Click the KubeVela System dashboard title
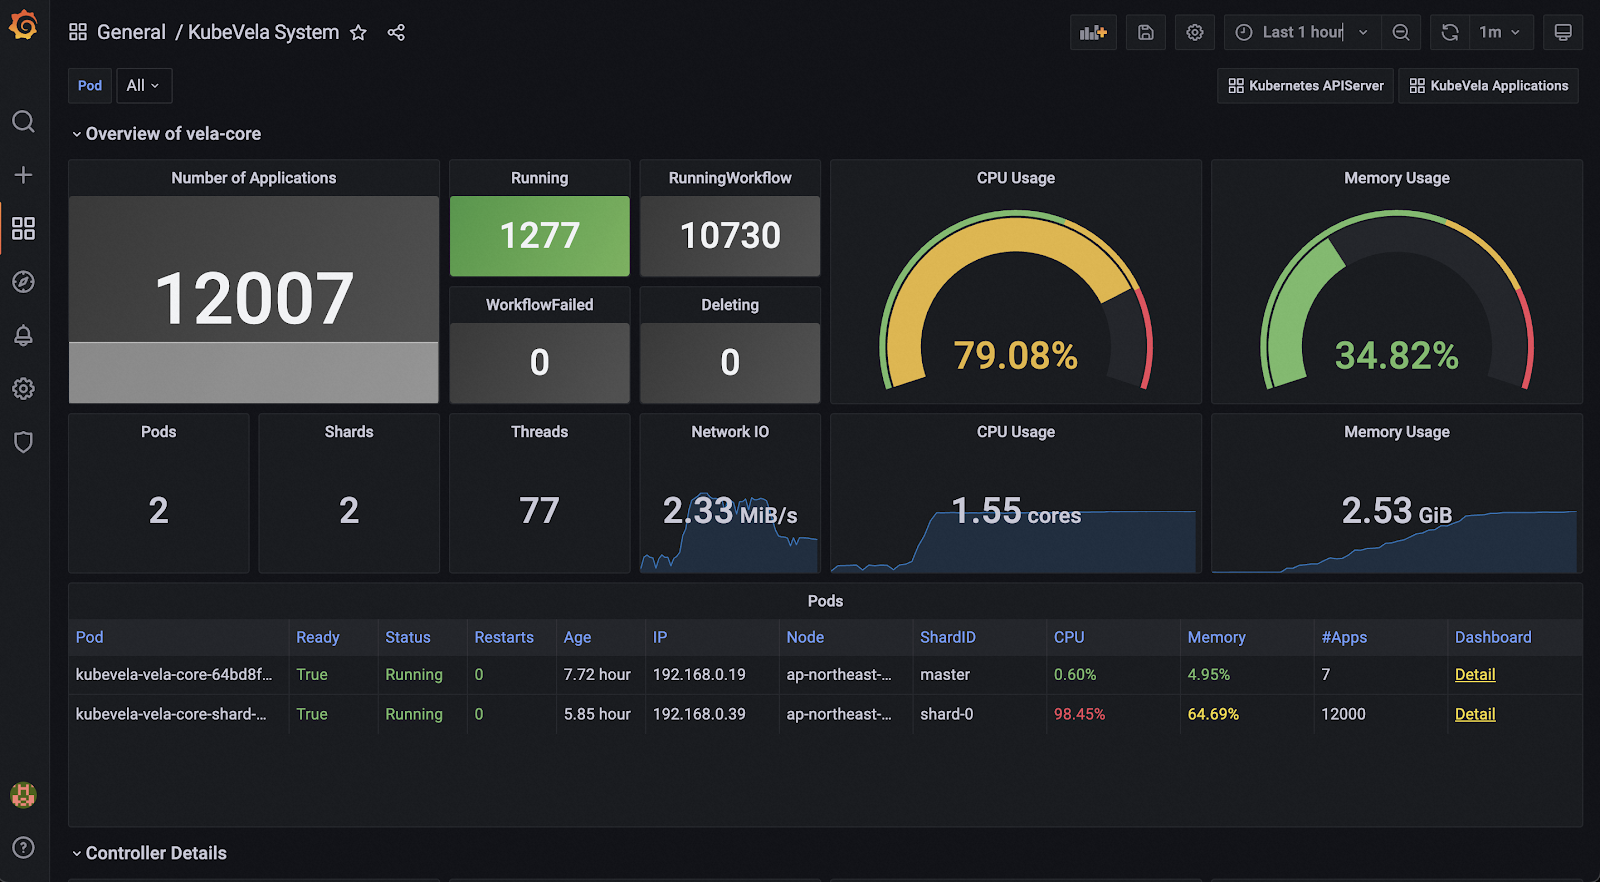The image size is (1600, 882). (264, 32)
